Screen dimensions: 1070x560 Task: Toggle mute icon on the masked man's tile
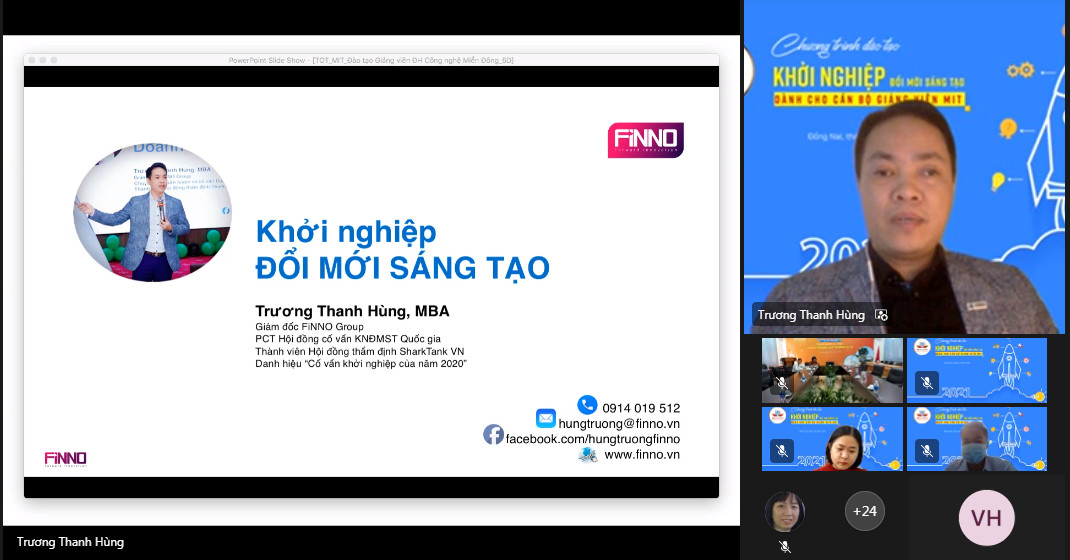(x=926, y=451)
